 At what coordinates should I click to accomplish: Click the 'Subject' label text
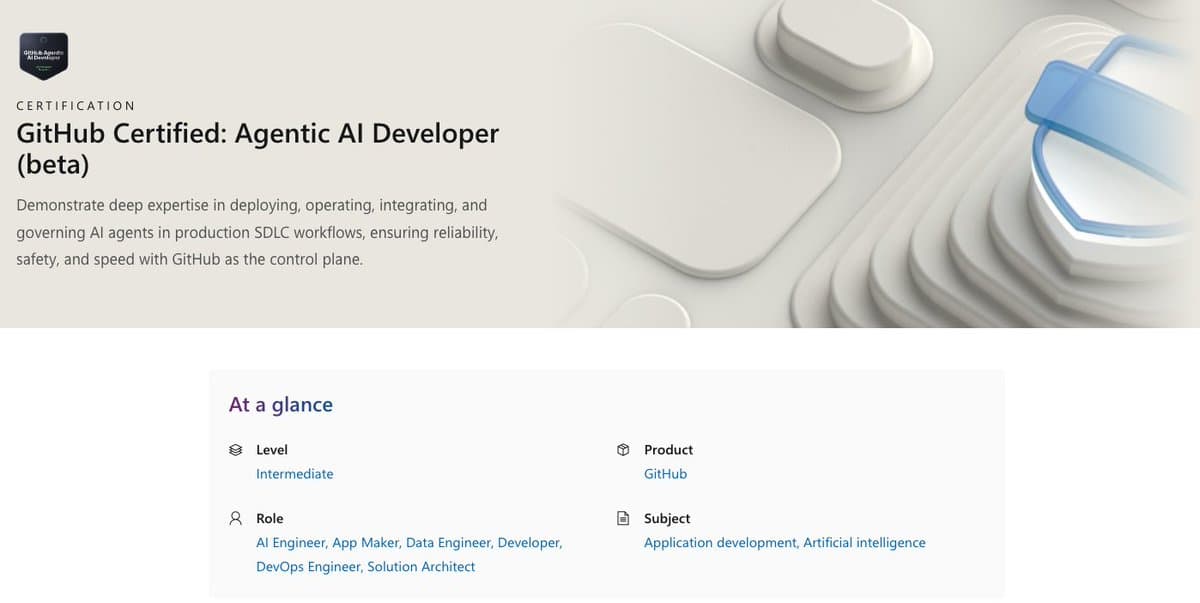coord(667,519)
